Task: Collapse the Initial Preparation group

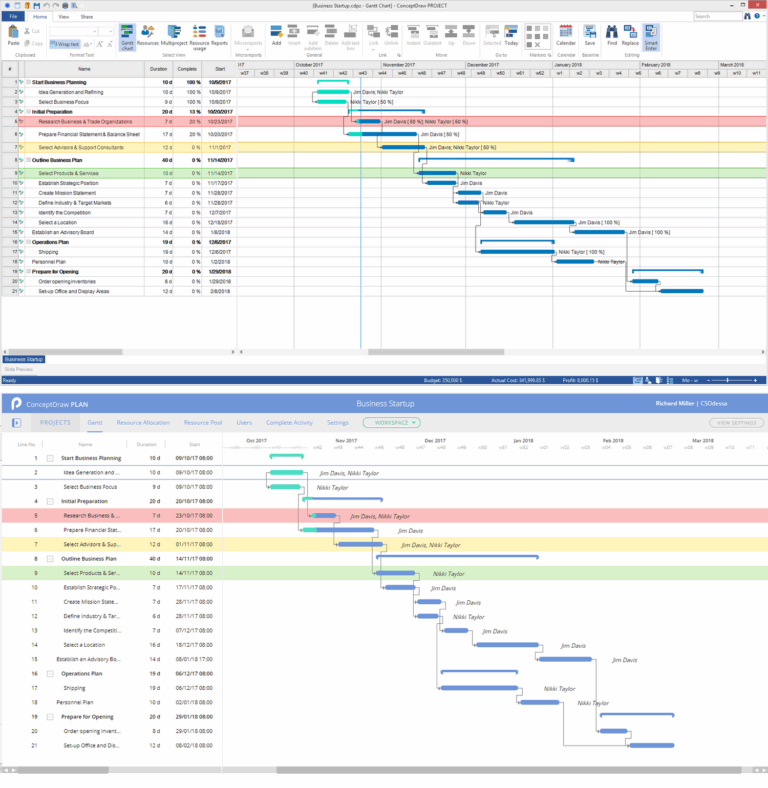Action: coord(29,112)
